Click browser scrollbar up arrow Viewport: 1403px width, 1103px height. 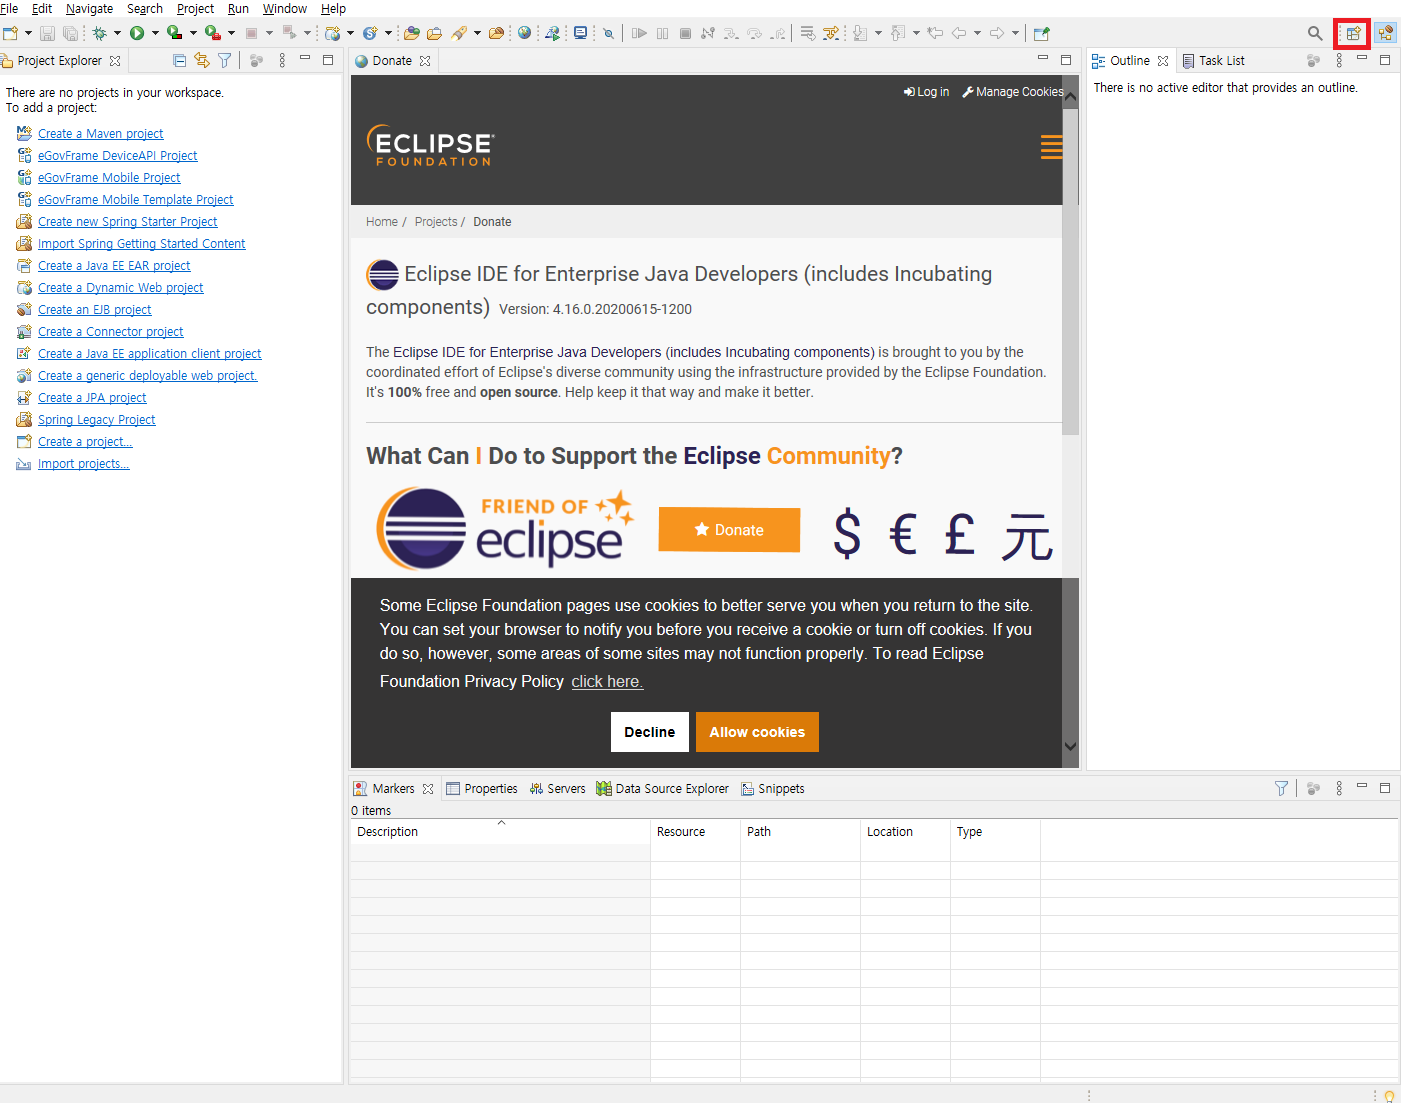1070,97
